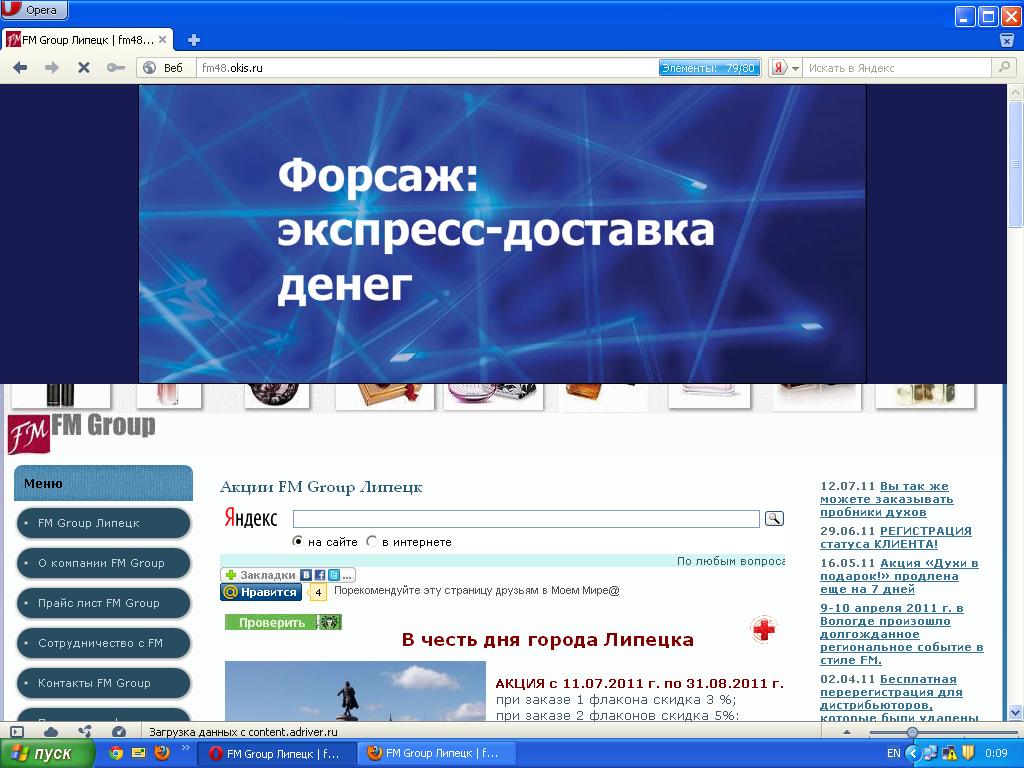Click the red cross icon near the headline
The width and height of the screenshot is (1024, 768).
(763, 629)
